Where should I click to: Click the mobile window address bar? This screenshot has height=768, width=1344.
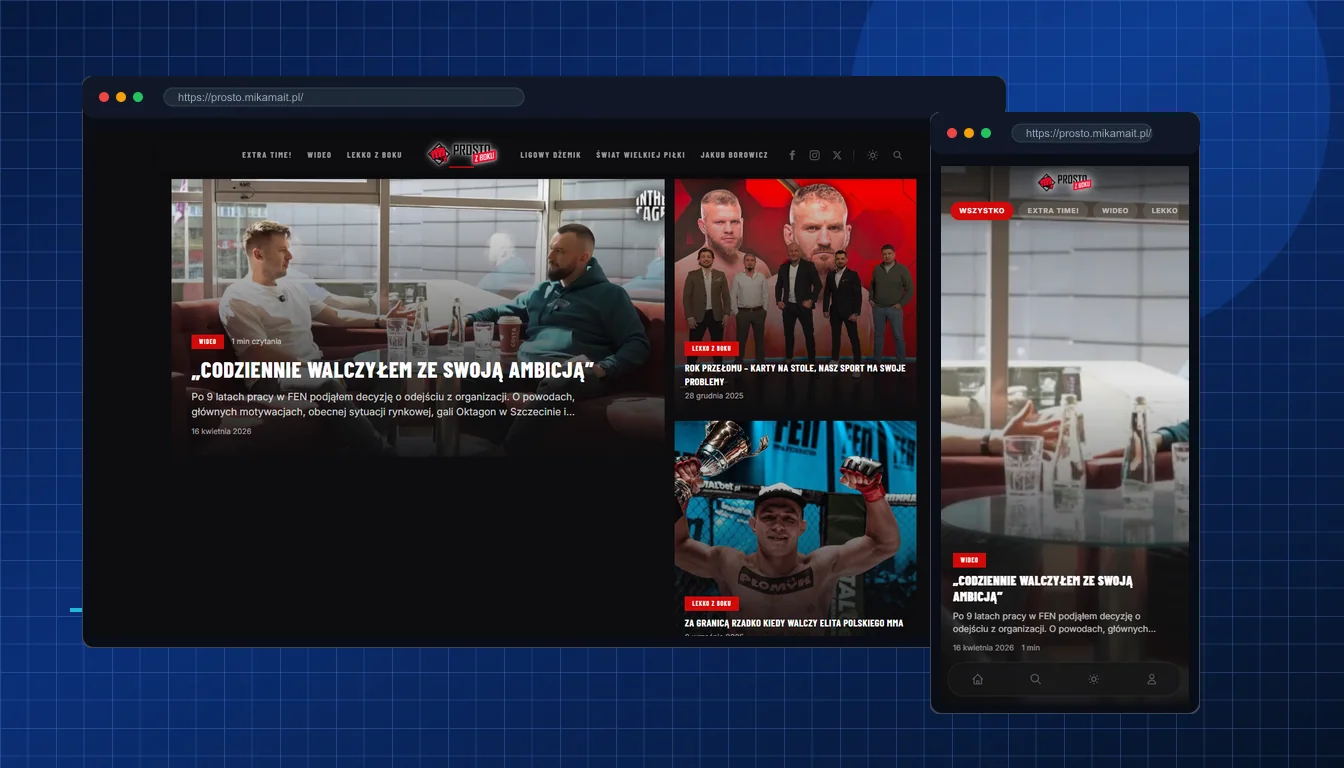tap(1082, 133)
